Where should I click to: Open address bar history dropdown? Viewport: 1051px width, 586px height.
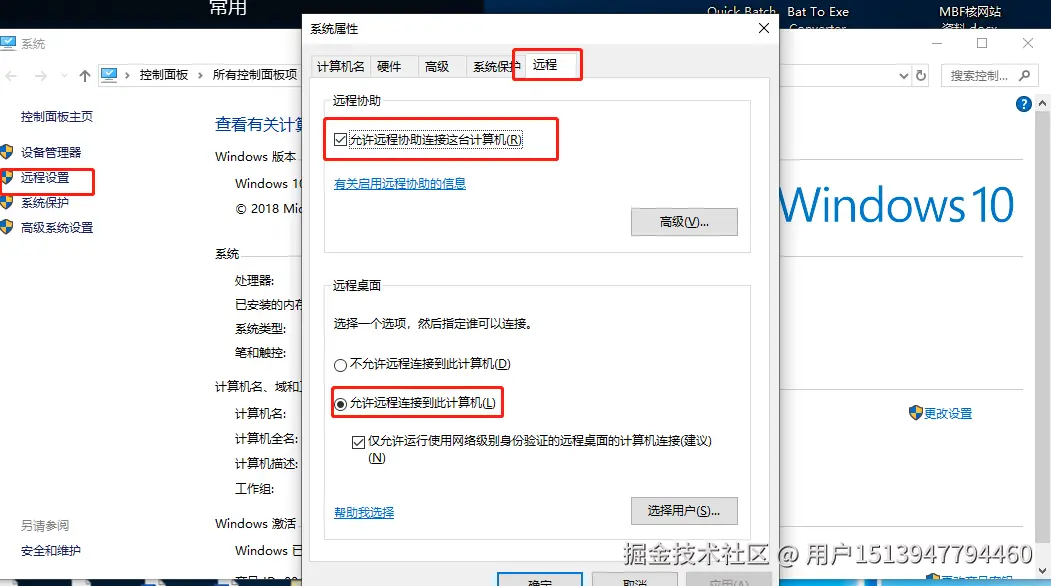(904, 76)
